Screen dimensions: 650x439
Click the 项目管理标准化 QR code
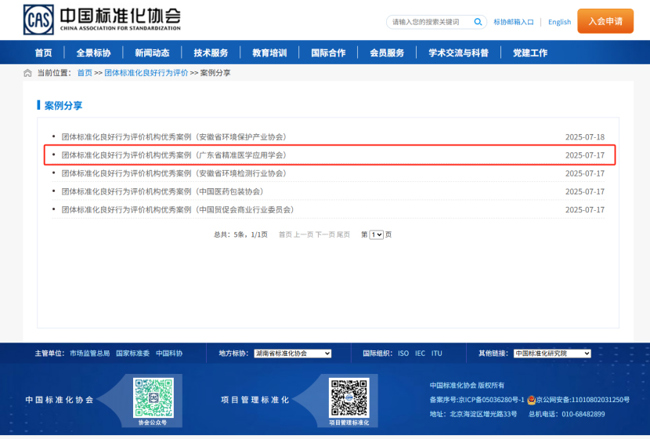349,397
